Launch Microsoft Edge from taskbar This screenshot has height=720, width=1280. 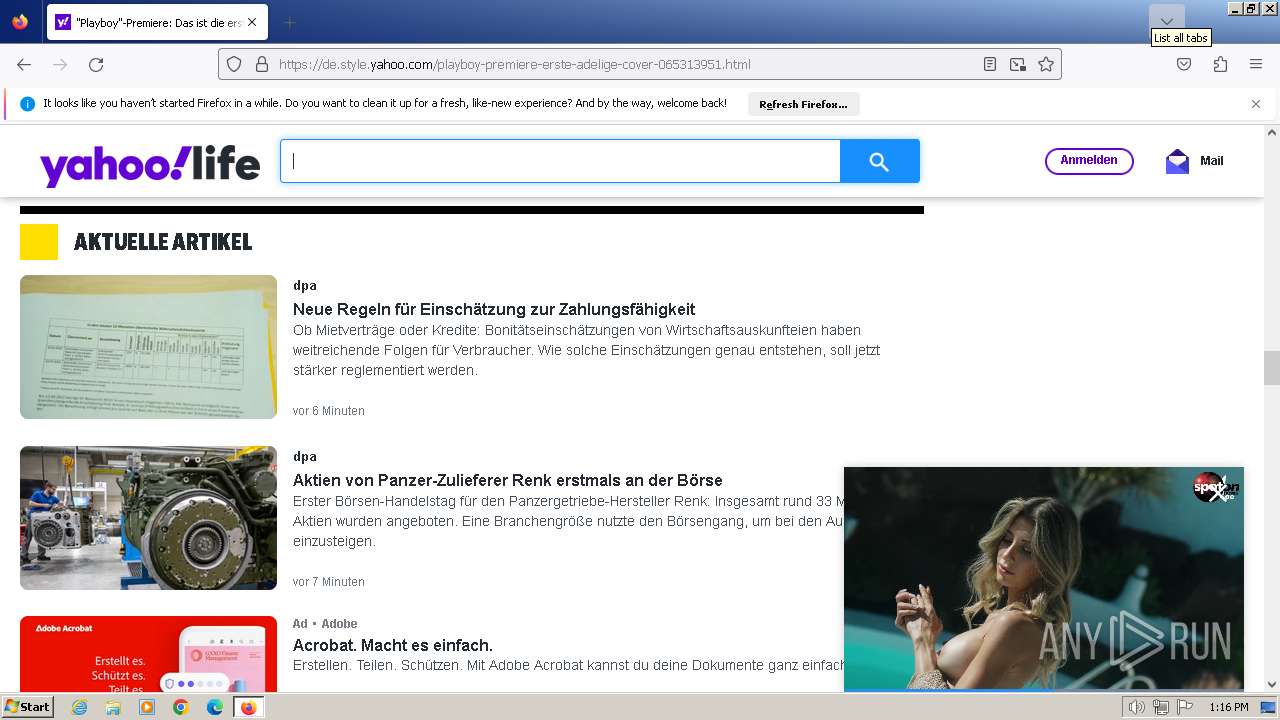[x=215, y=707]
